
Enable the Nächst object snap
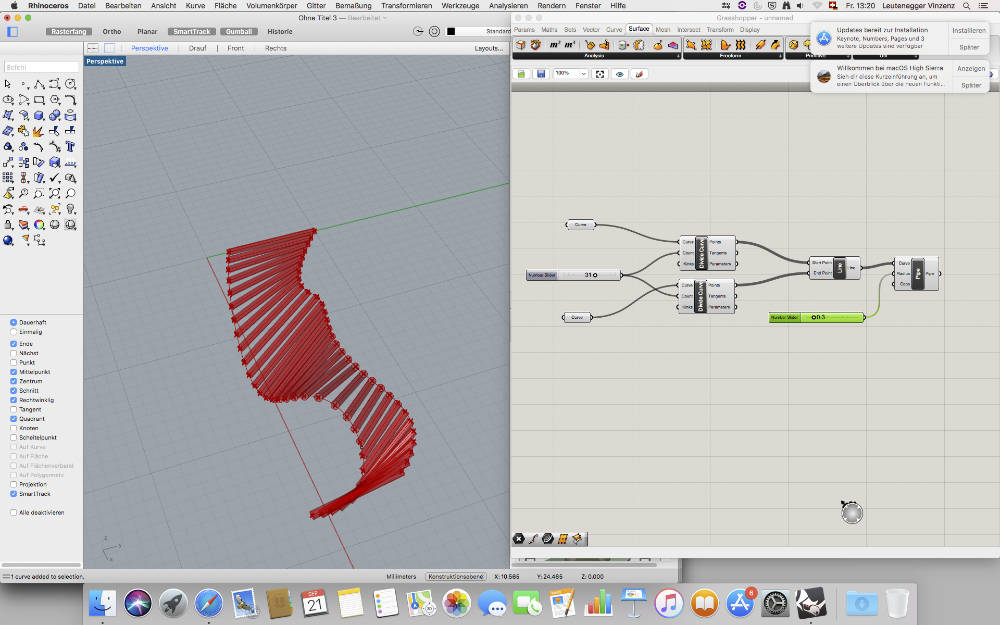coord(13,353)
